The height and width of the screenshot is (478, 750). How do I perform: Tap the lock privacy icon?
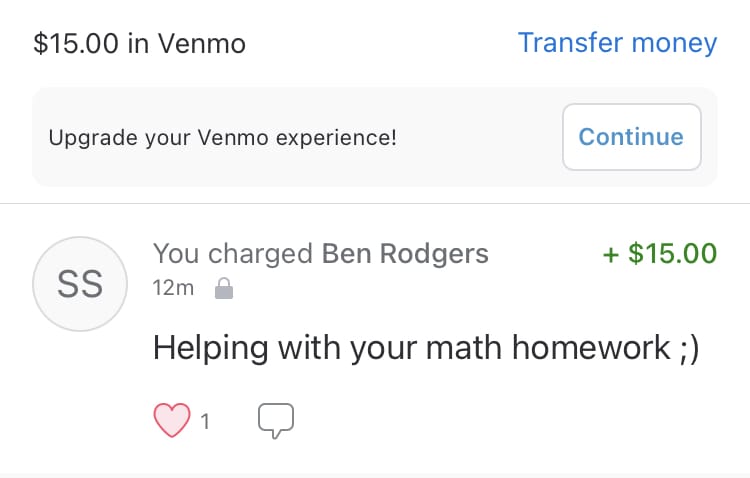(x=224, y=288)
